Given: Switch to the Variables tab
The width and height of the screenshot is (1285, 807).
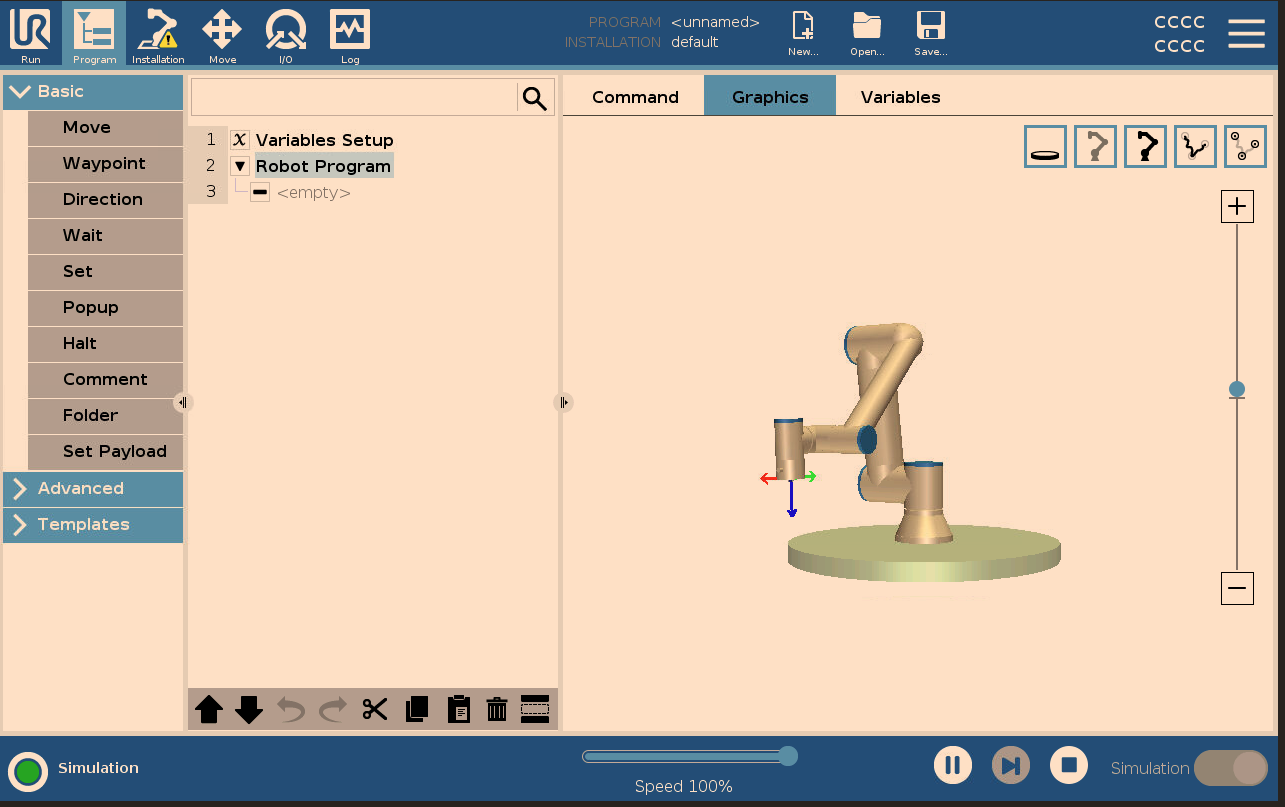Looking at the screenshot, I should (900, 97).
